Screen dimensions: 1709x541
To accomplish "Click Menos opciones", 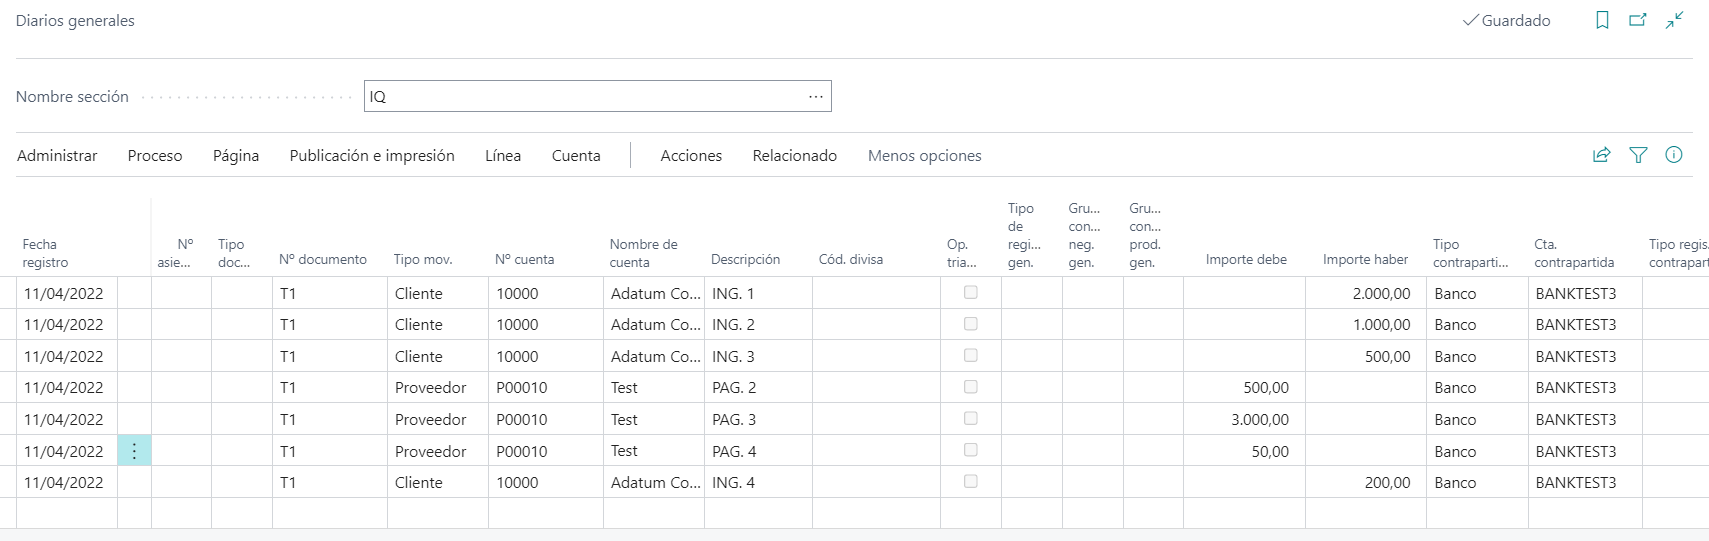I will click(924, 156).
